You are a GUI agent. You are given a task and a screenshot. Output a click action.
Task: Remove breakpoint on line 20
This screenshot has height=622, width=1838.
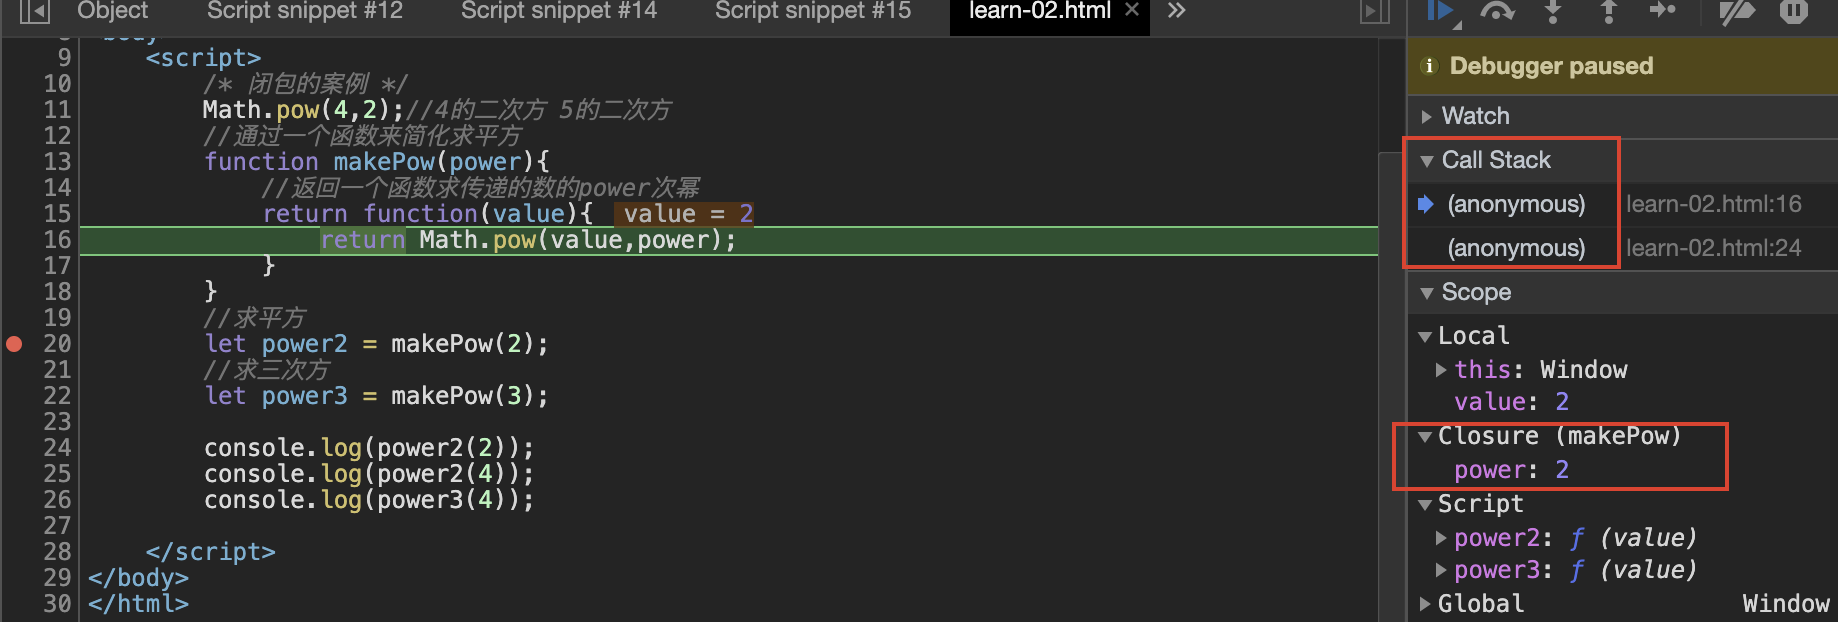coord(15,344)
